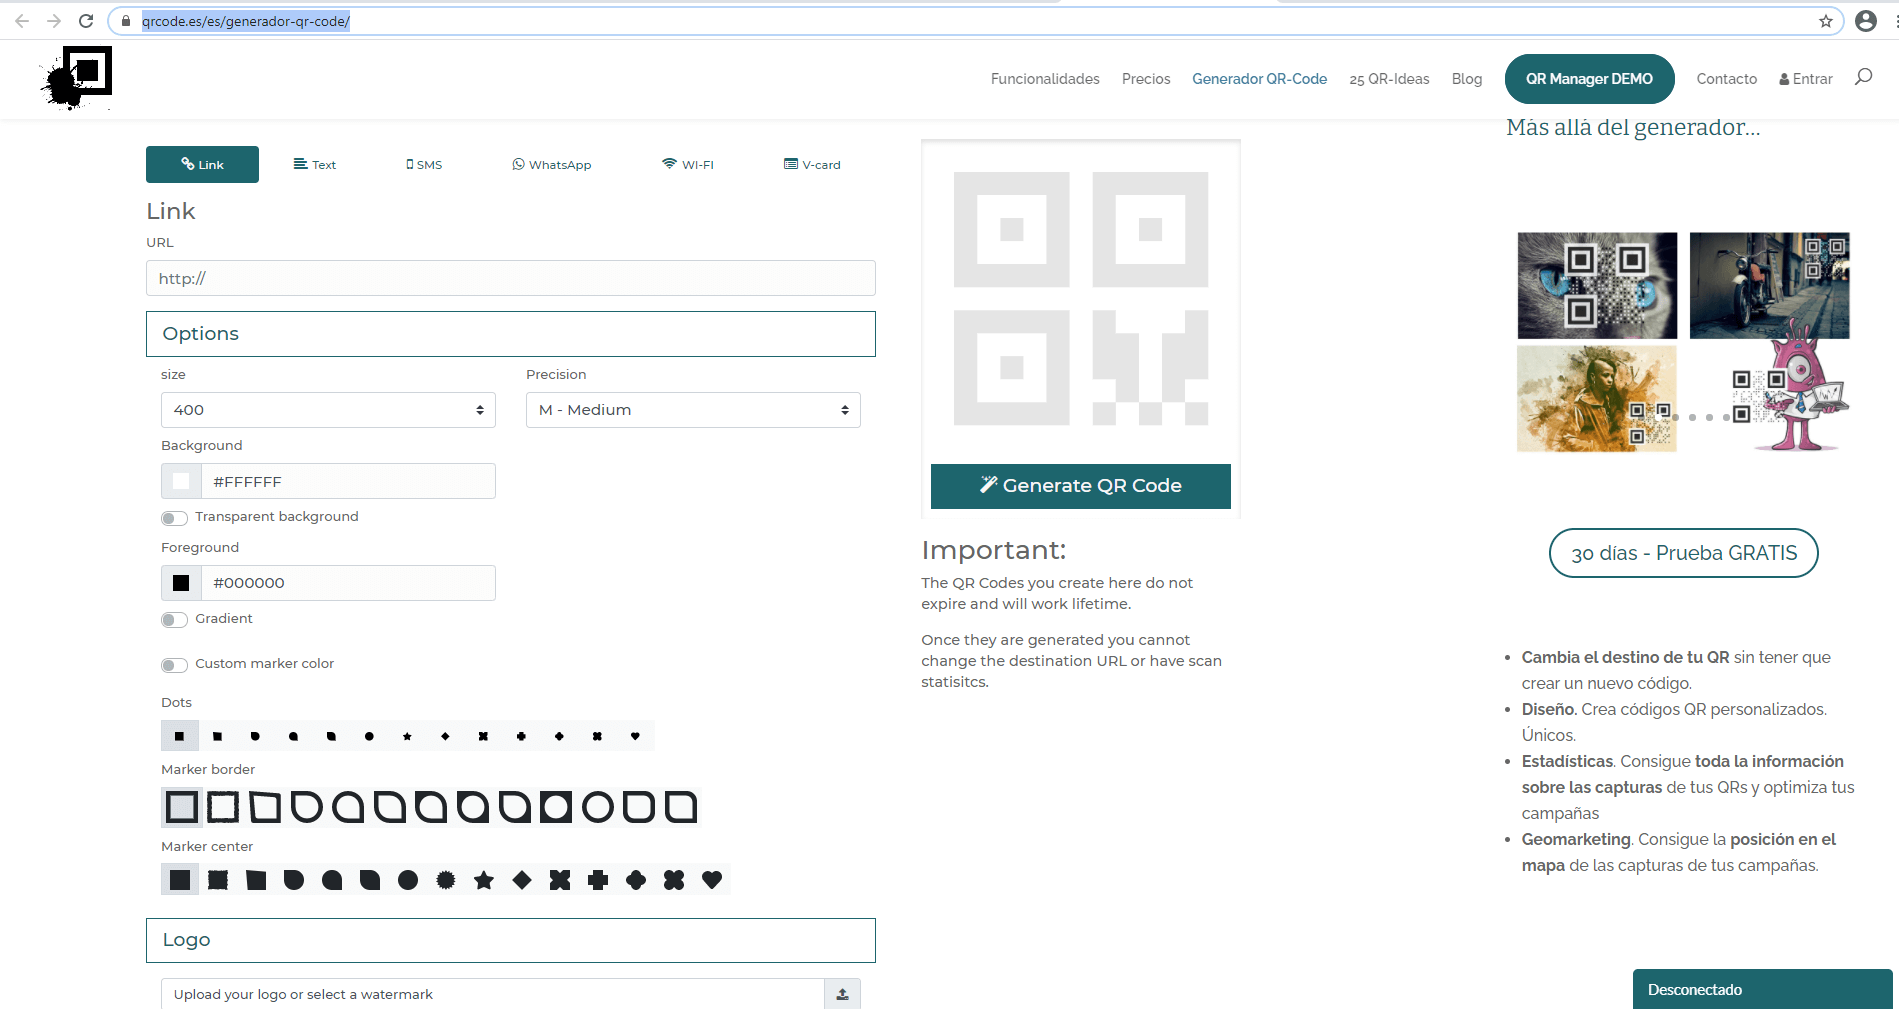This screenshot has width=1899, height=1009.
Task: Switch to the WhatsApp tab
Action: click(x=551, y=164)
